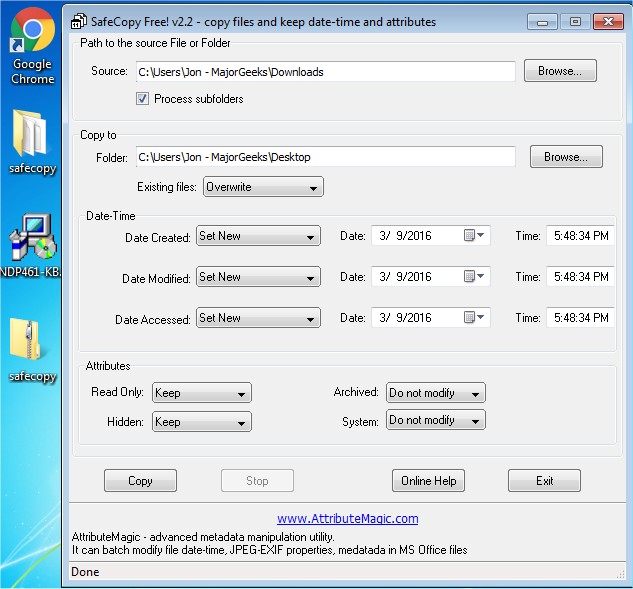This screenshot has height=589, width=633.
Task: Expand the Date Modified Set New dropdown
Action: pyautogui.click(x=258, y=277)
